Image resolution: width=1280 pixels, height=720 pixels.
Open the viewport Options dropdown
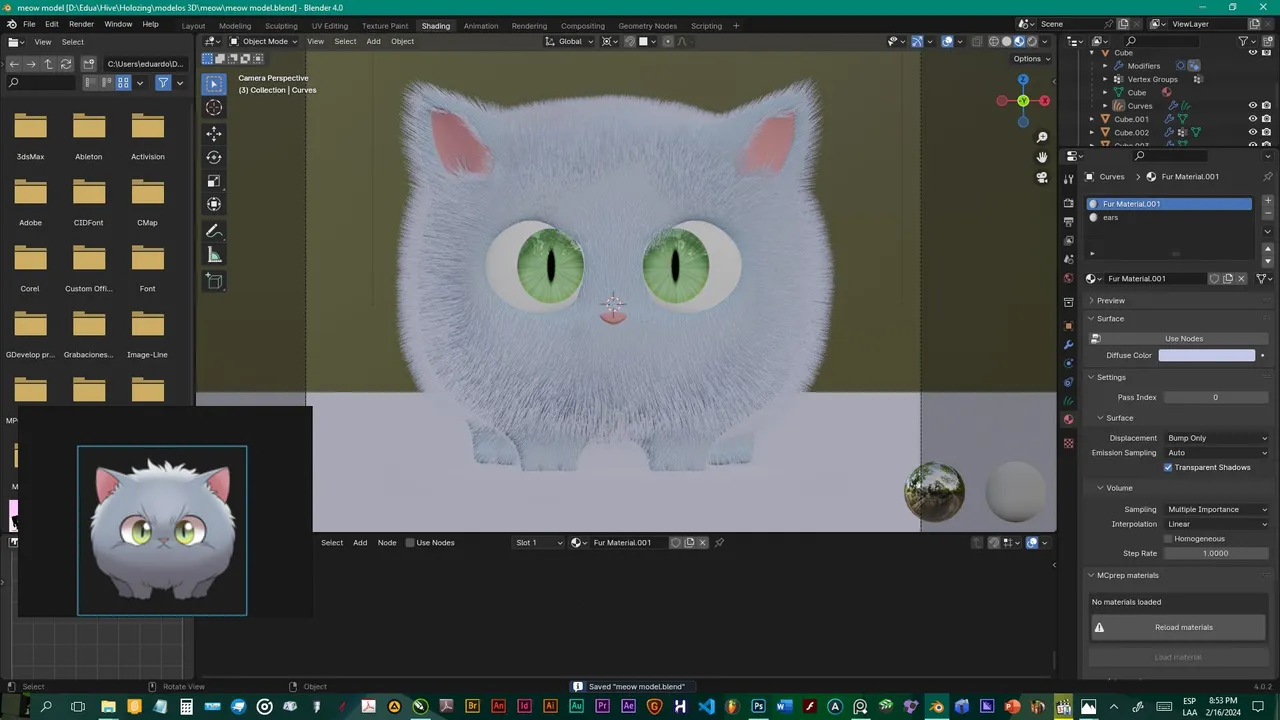coord(1031,58)
